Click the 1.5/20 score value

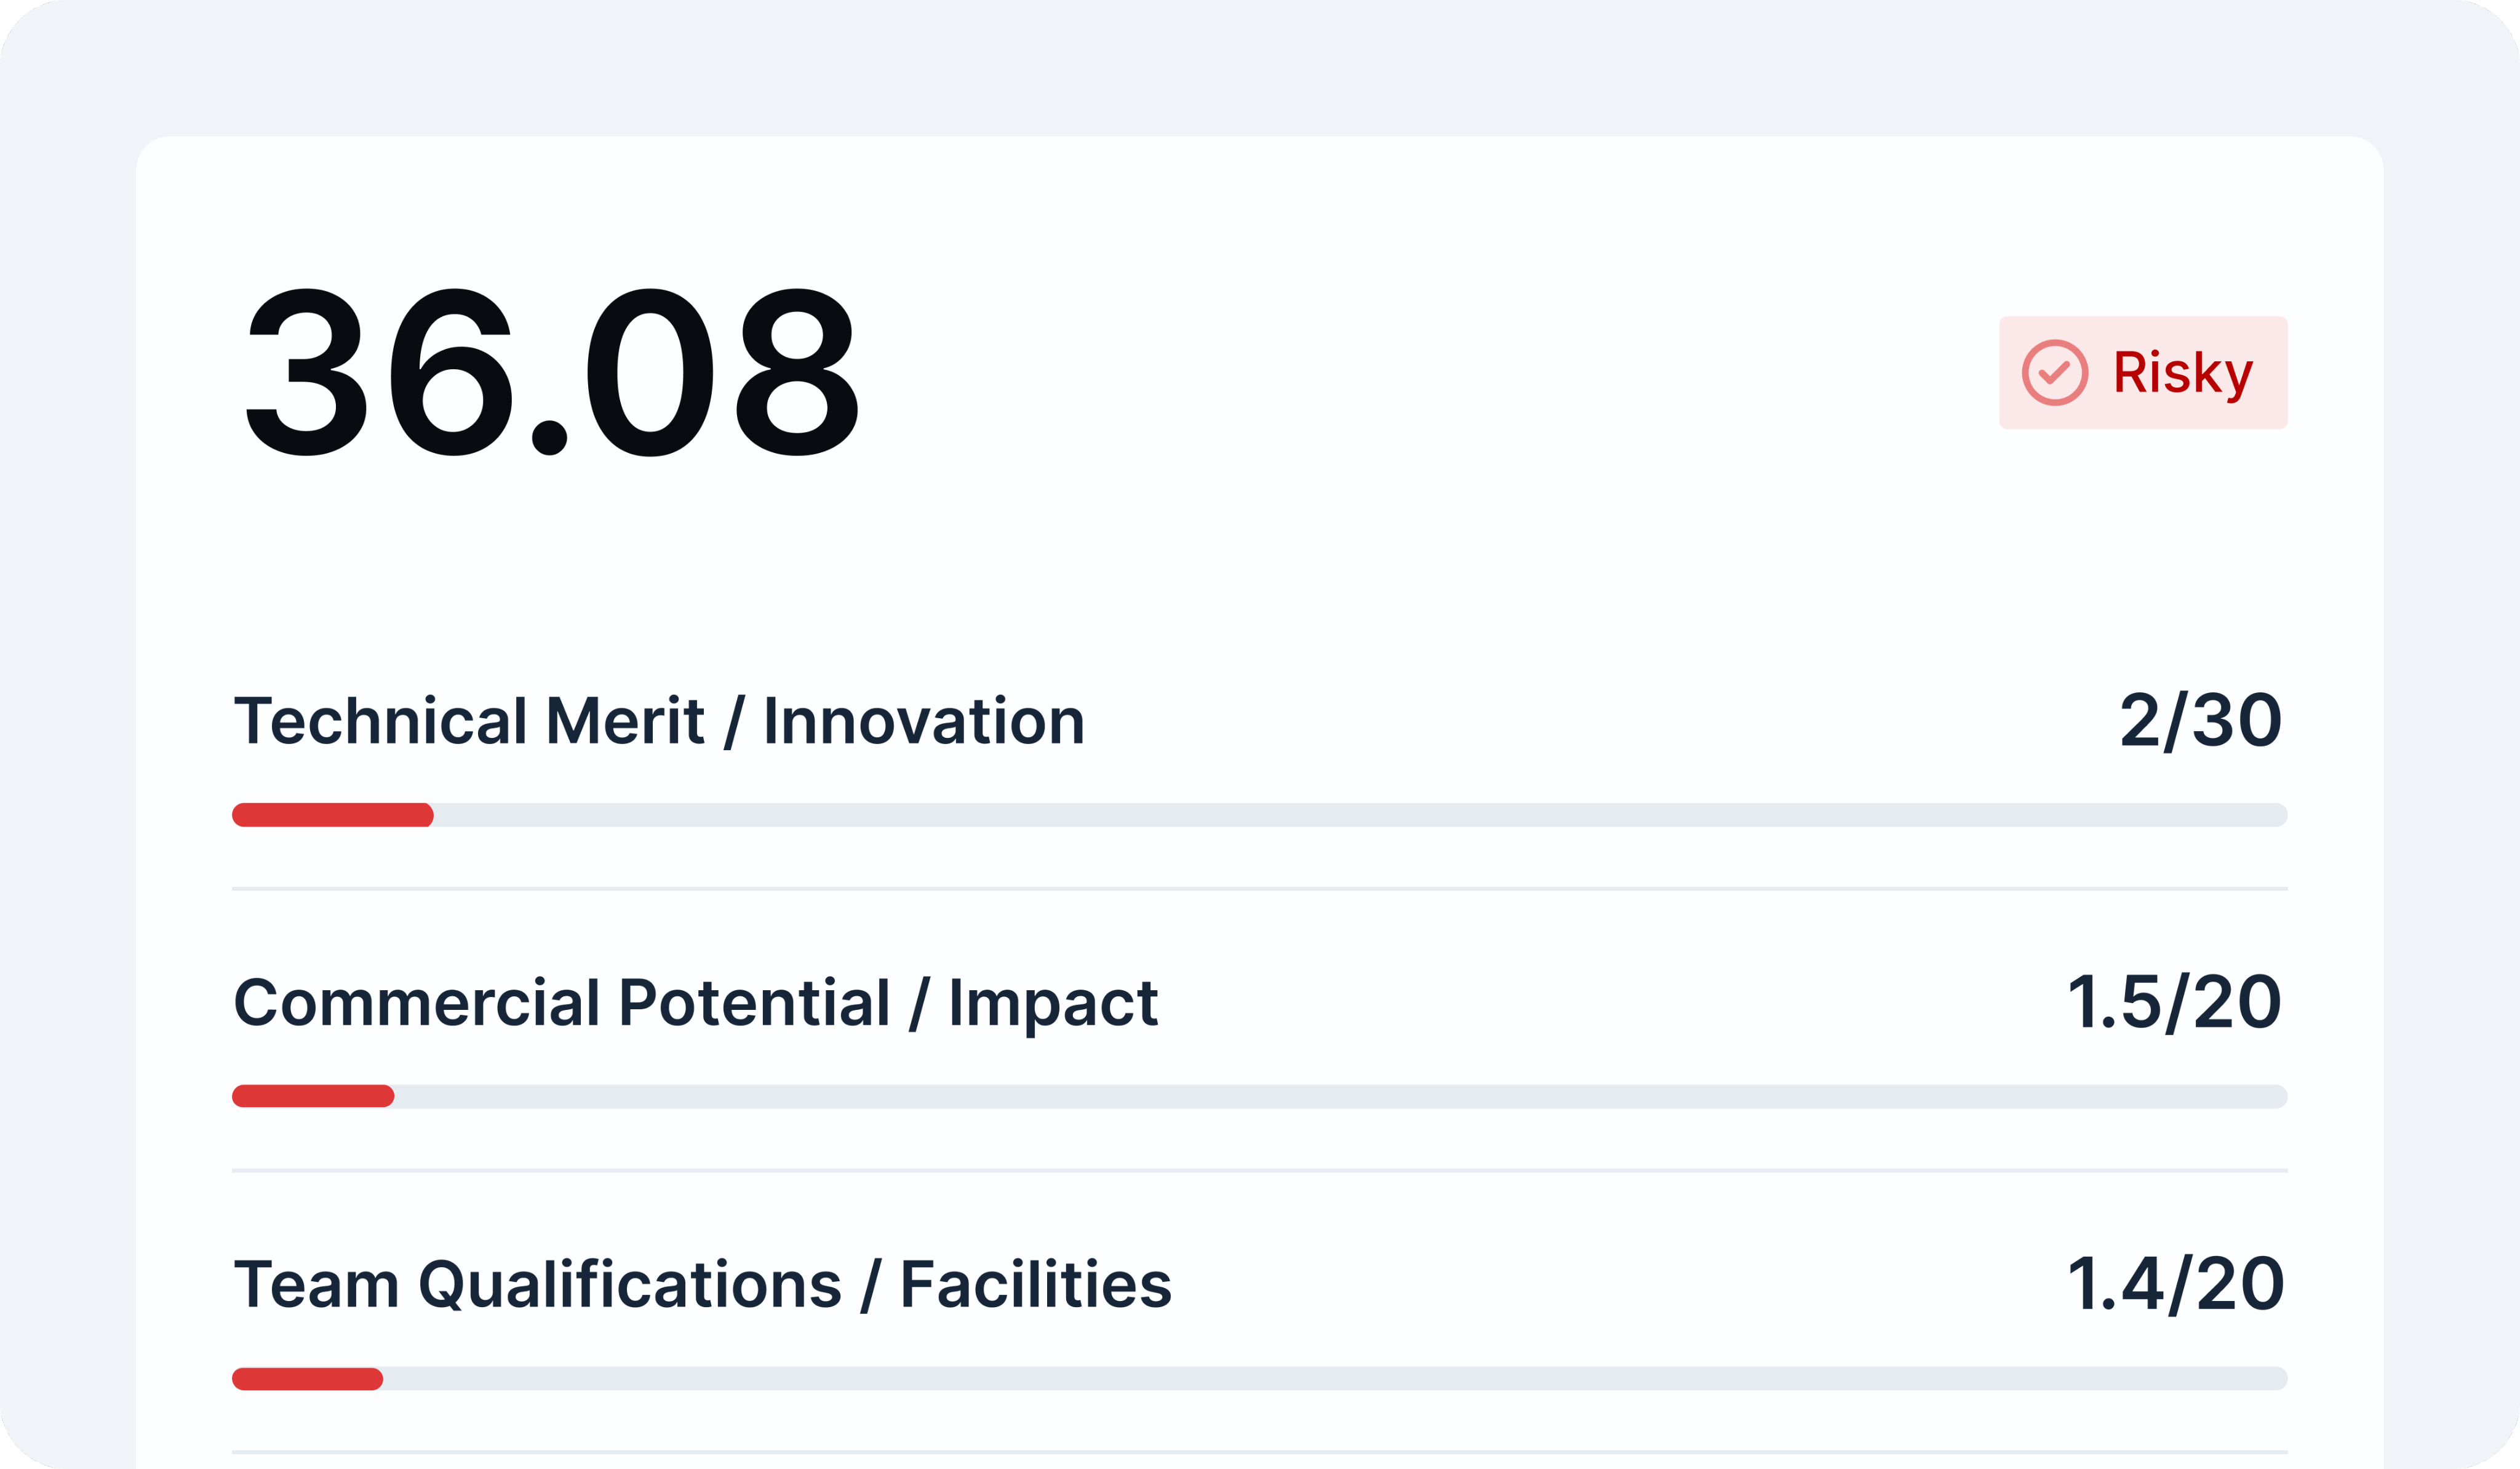[x=2174, y=1002]
